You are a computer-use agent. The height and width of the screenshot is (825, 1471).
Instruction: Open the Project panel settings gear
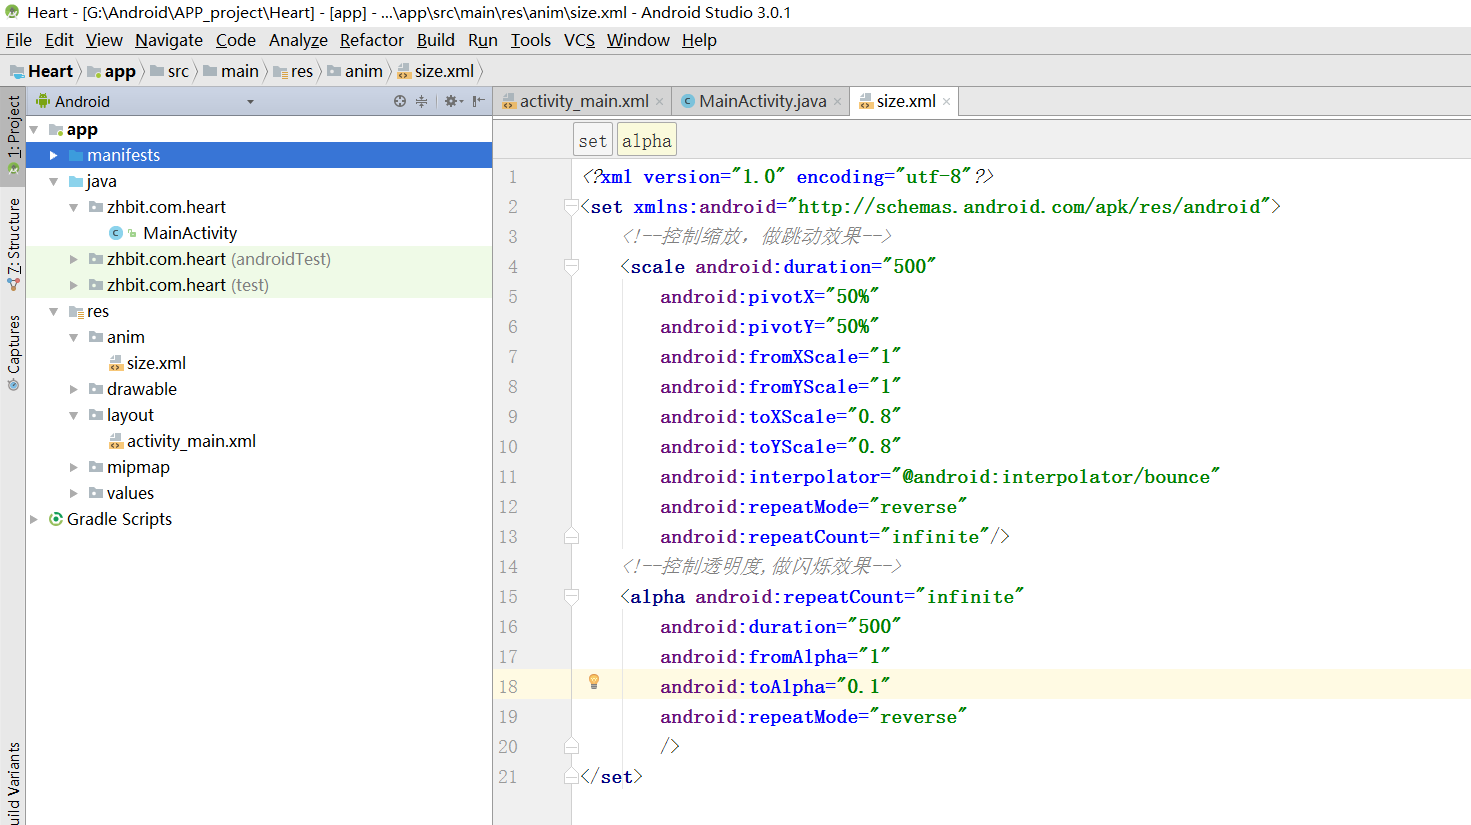(453, 101)
